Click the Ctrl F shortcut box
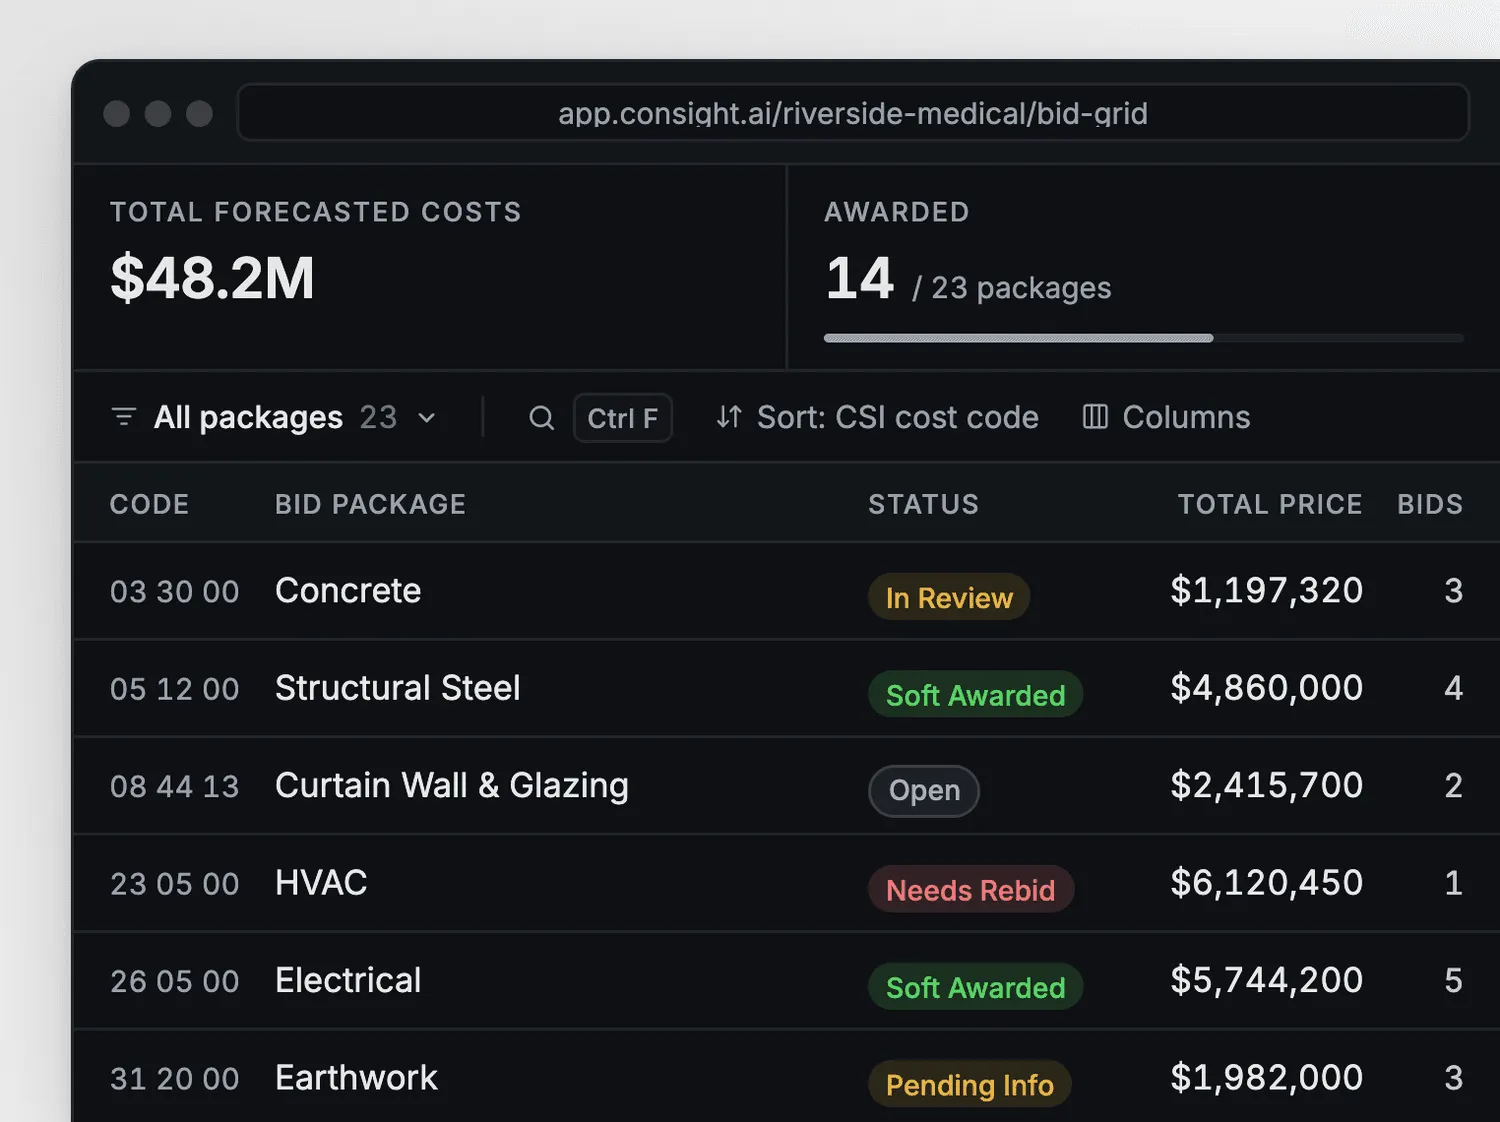Viewport: 1500px width, 1122px height. 622,418
